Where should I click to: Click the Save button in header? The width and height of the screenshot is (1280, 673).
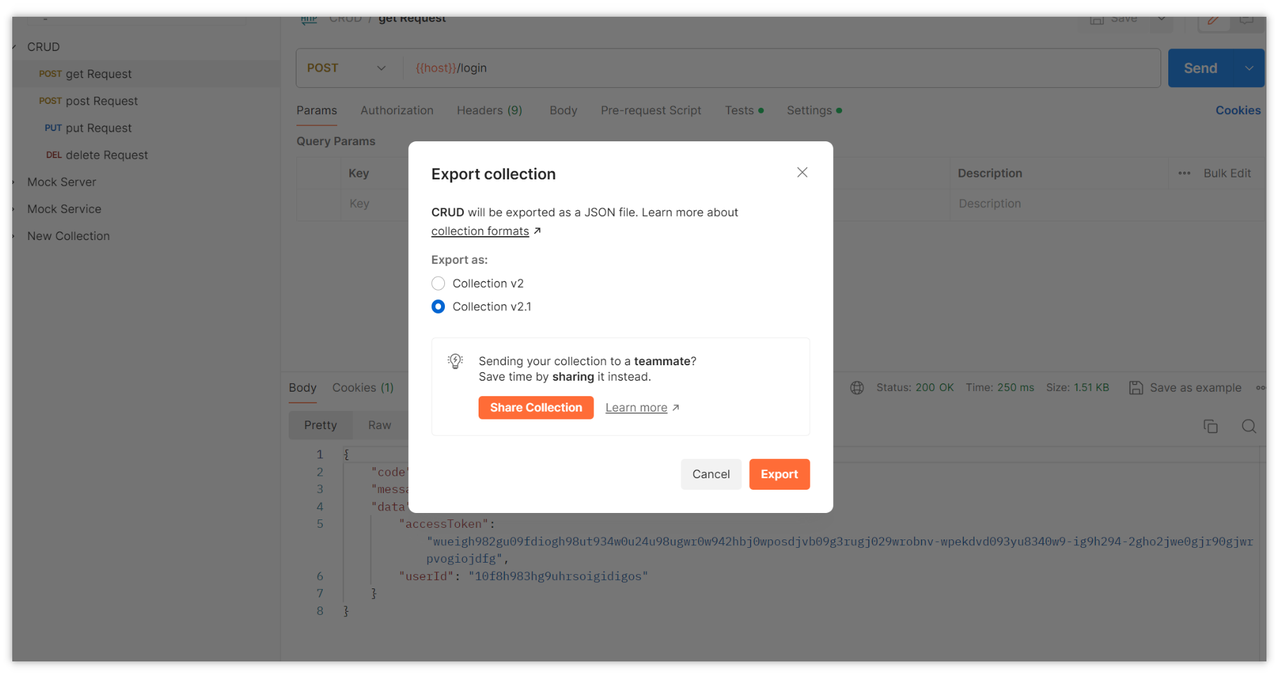pos(1114,19)
